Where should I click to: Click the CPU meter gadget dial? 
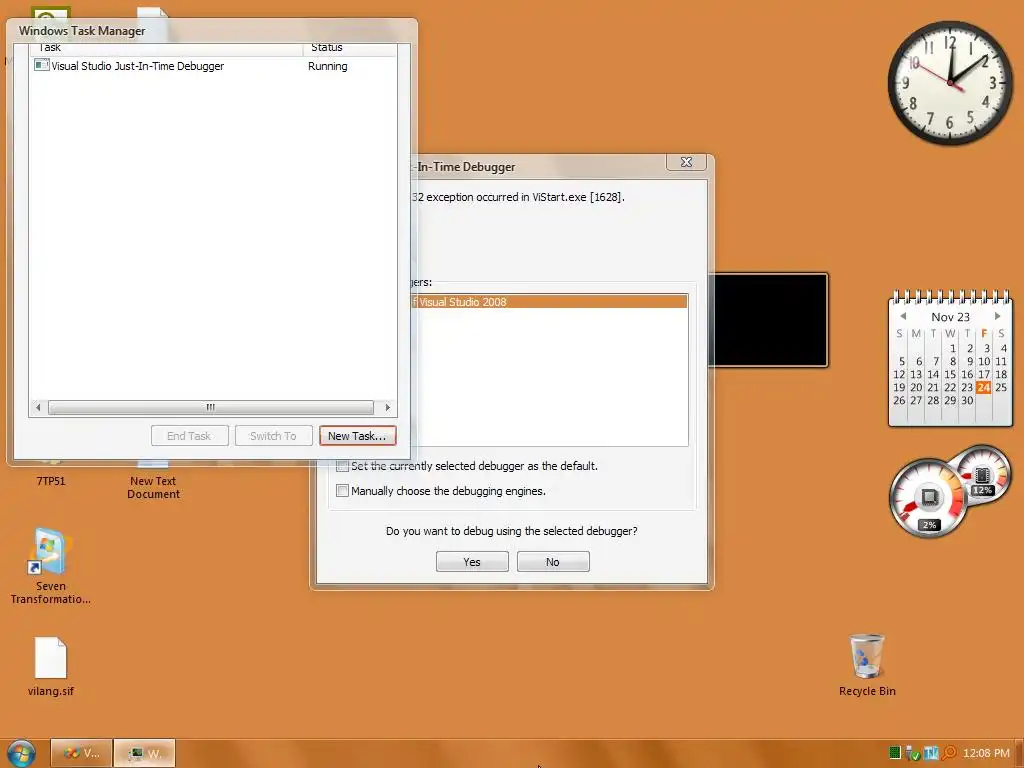(x=929, y=499)
